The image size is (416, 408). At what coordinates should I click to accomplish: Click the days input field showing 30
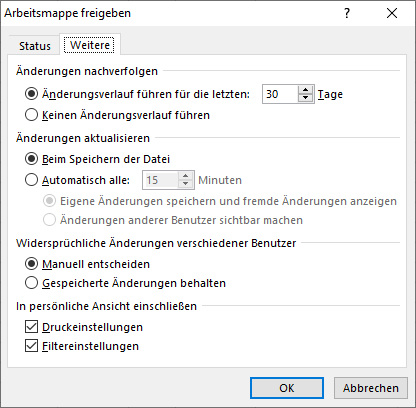(281, 94)
